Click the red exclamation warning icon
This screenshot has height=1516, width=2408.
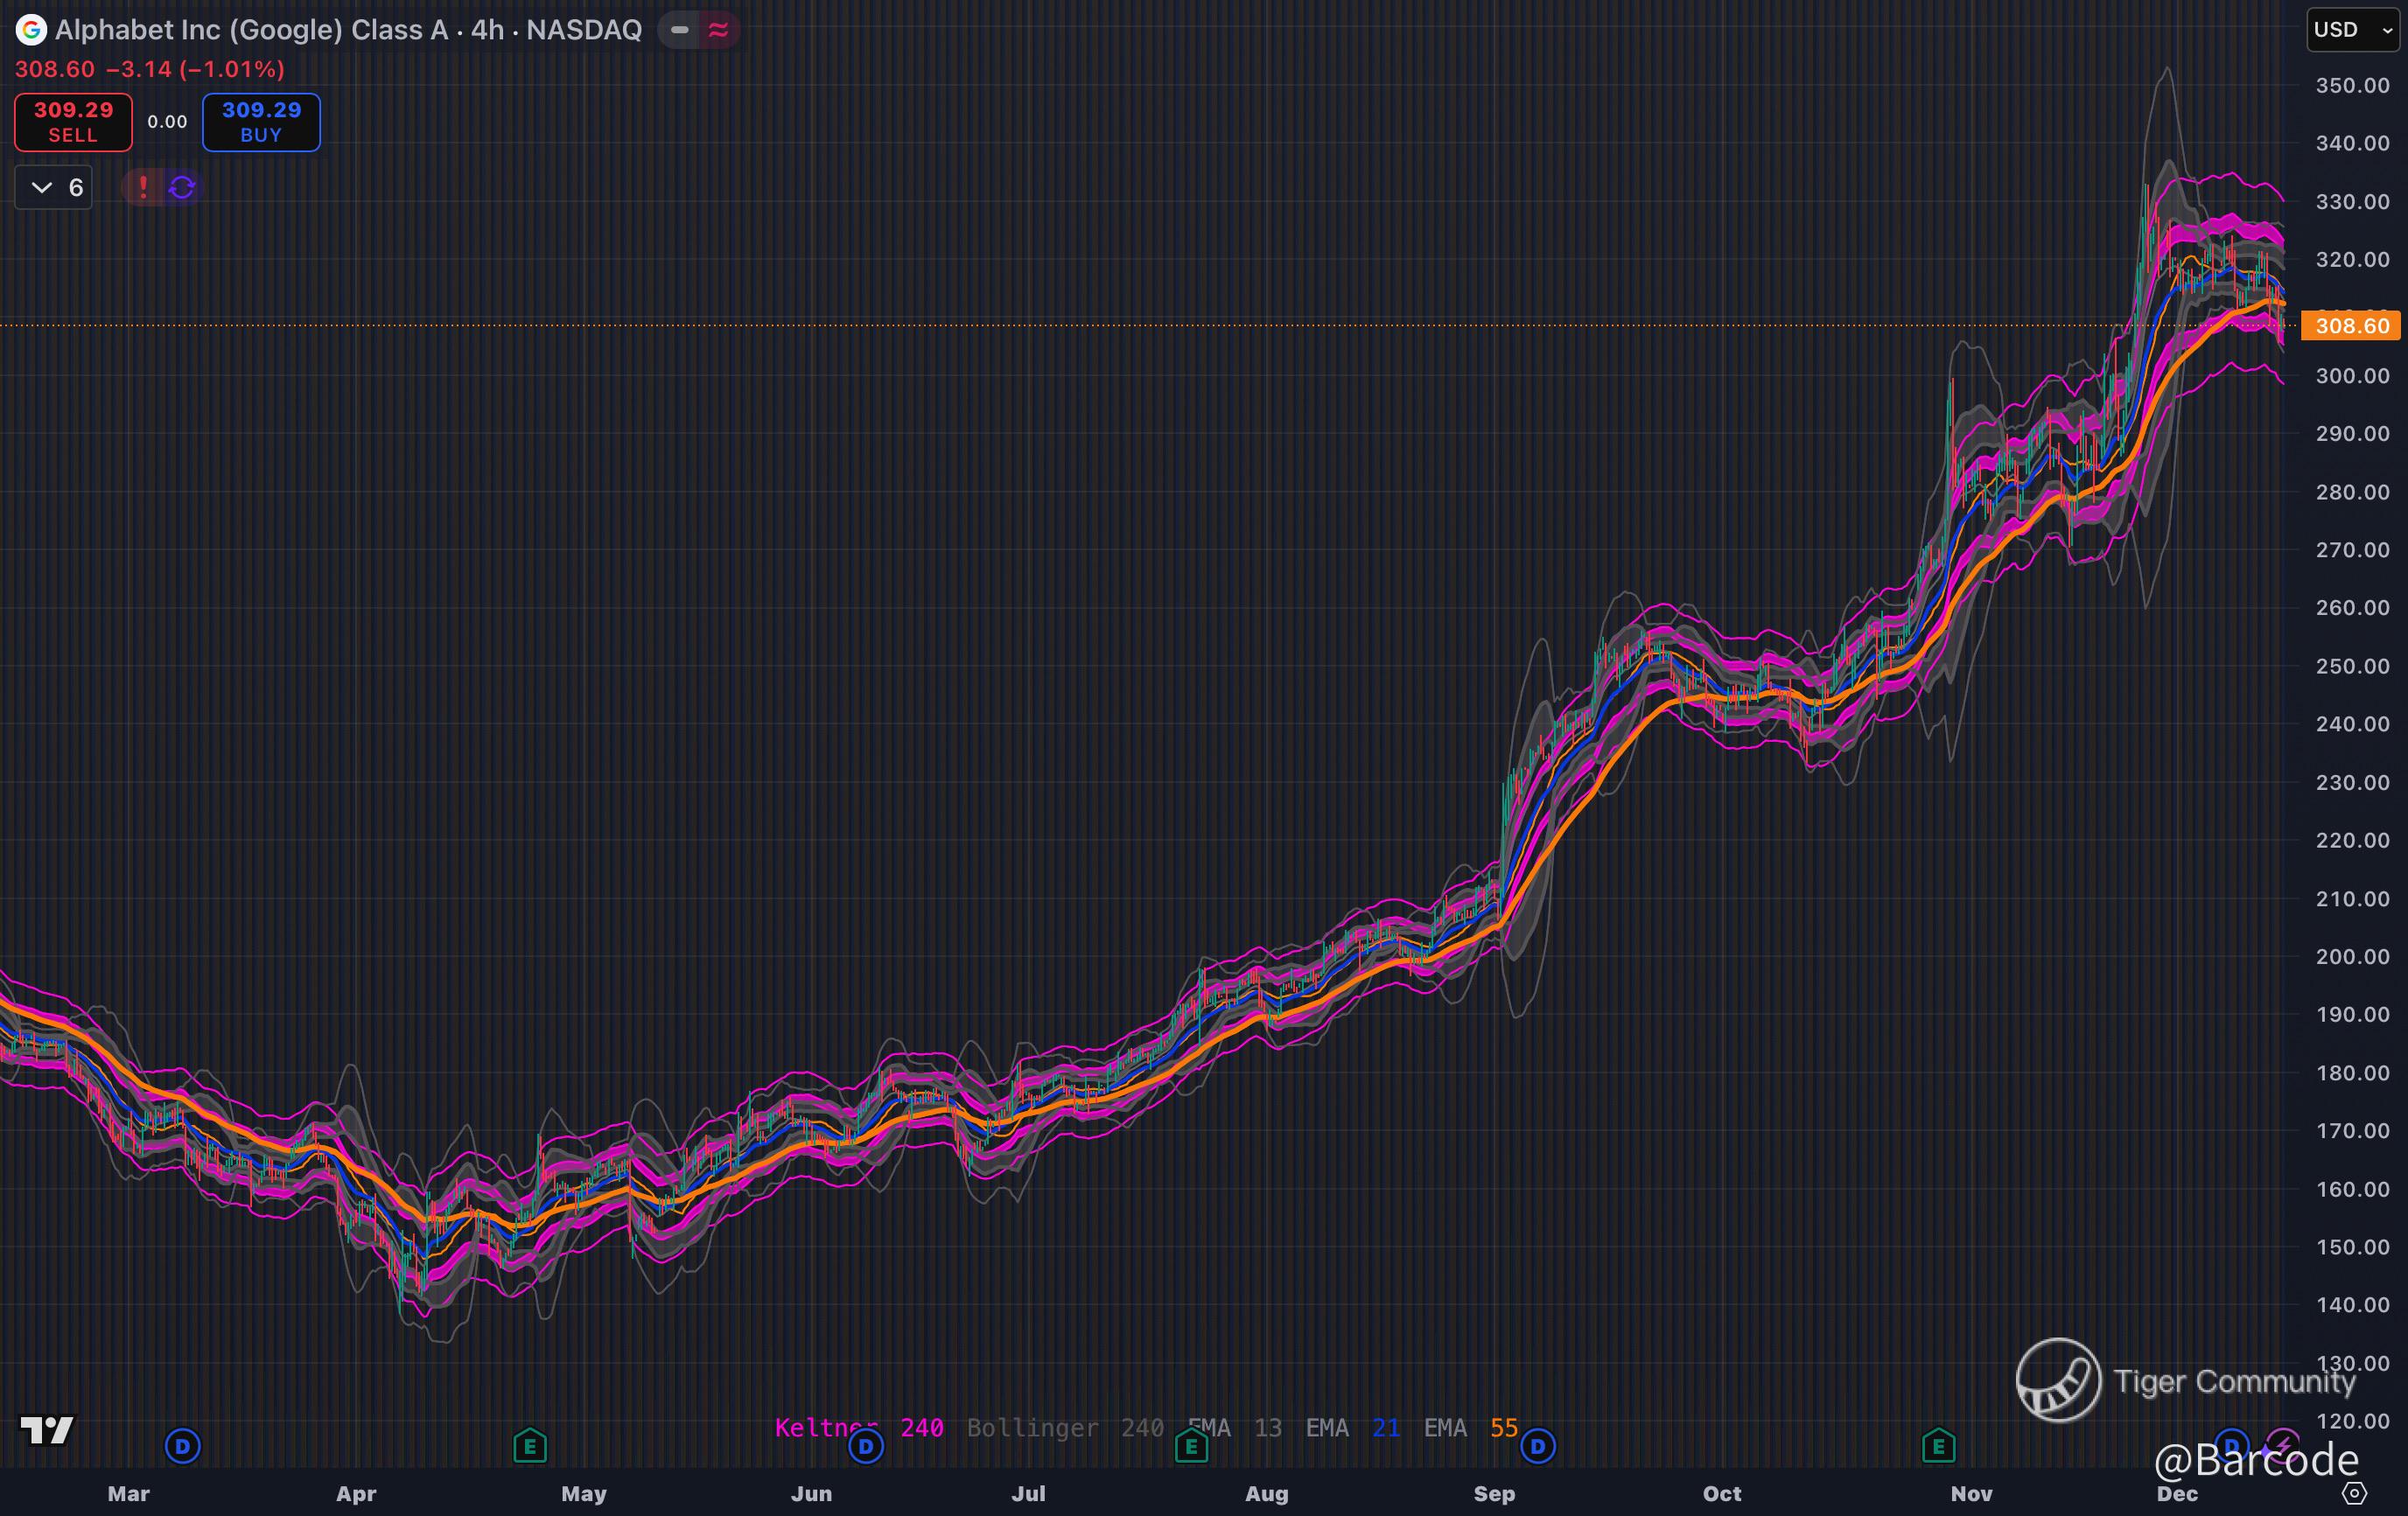[x=143, y=187]
